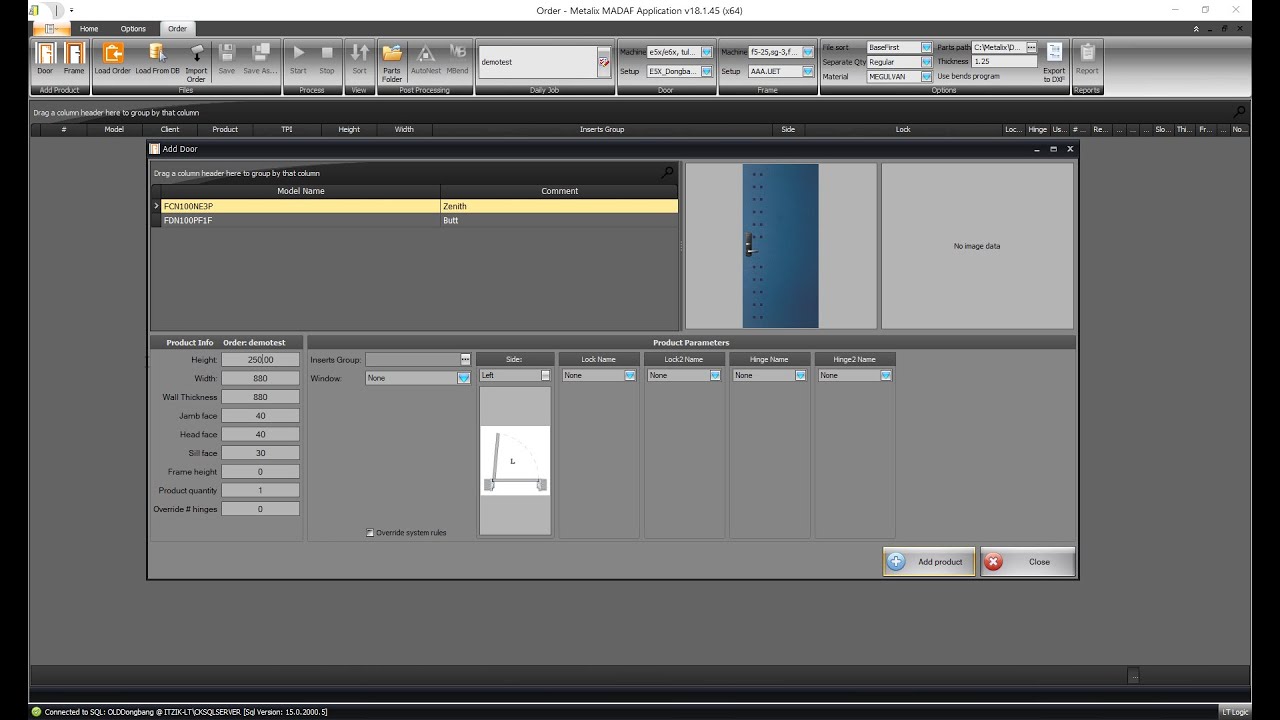Click the AutoNest post-processing icon
The height and width of the screenshot is (720, 1280).
[426, 53]
